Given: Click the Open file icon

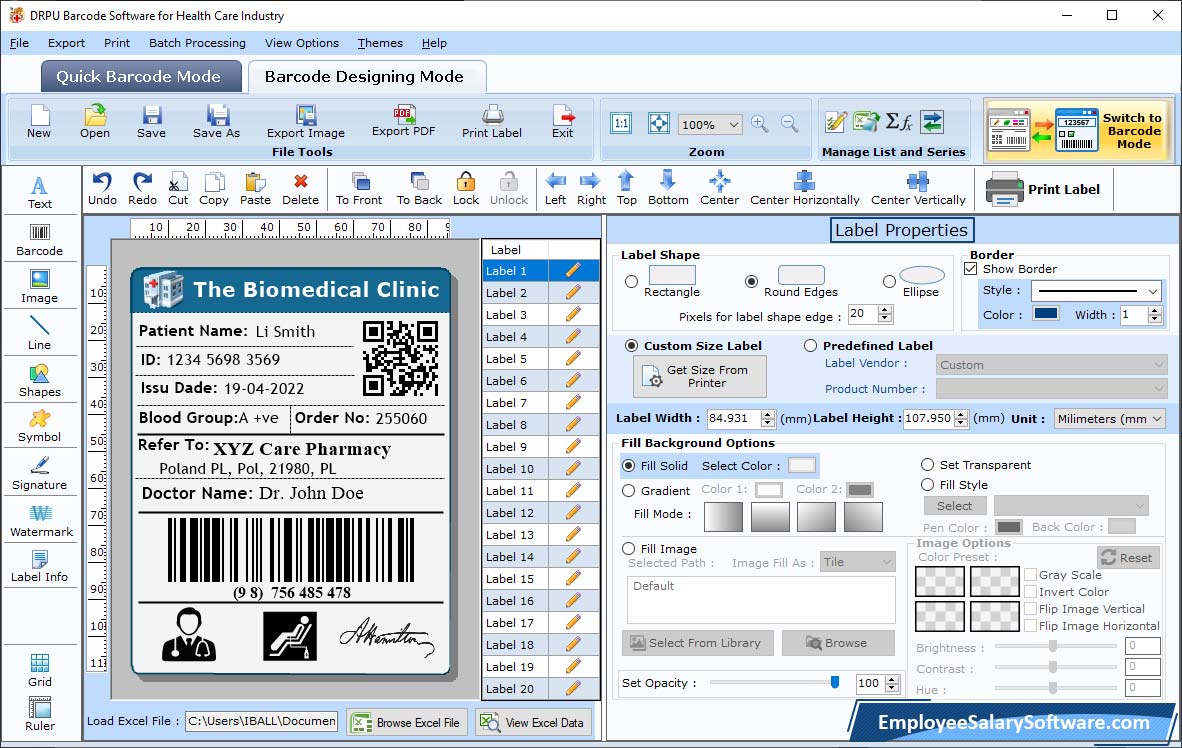Looking at the screenshot, I should (x=95, y=122).
